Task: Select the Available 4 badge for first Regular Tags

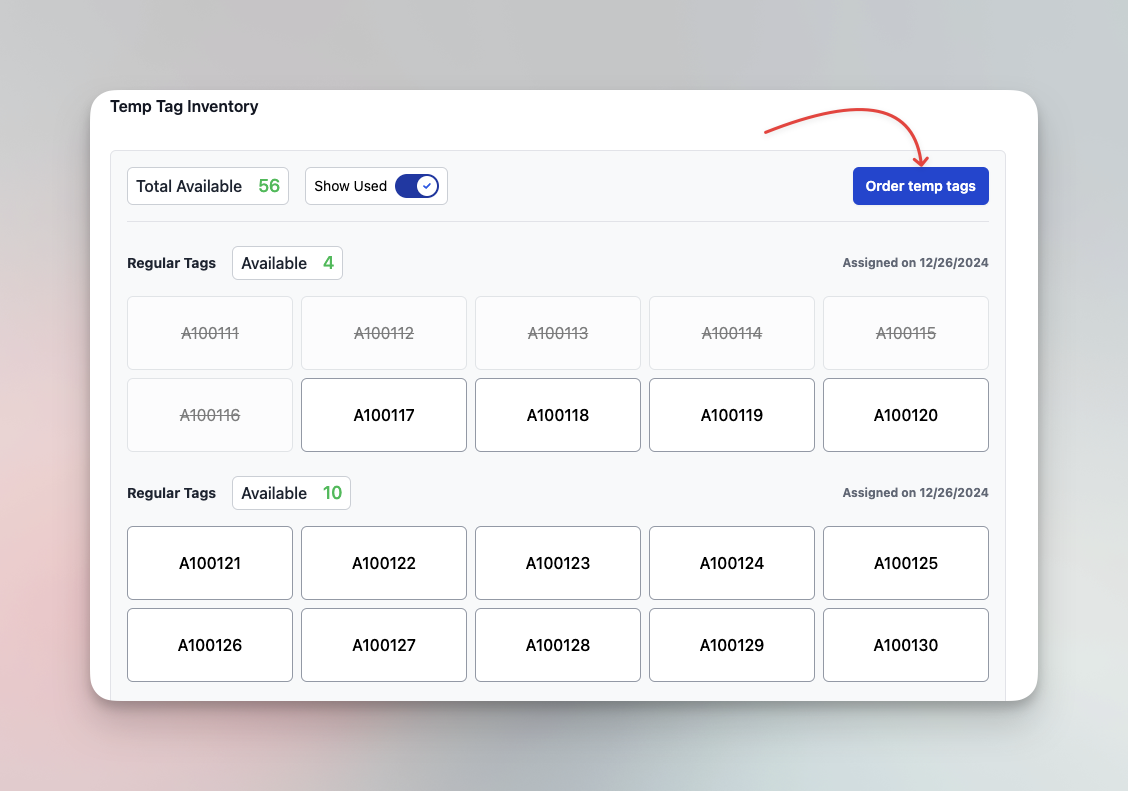Action: 287,262
